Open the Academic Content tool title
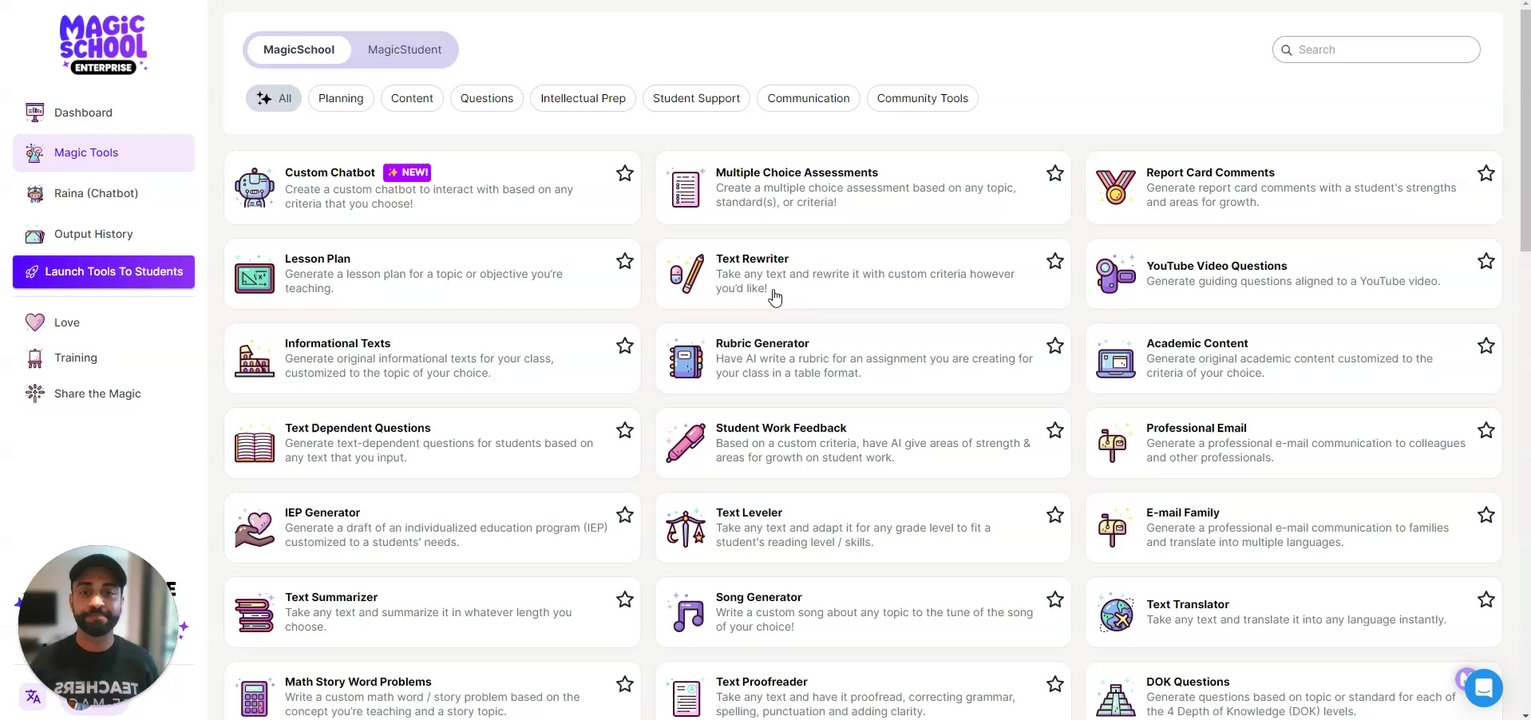The width and height of the screenshot is (1531, 720). click(1196, 343)
